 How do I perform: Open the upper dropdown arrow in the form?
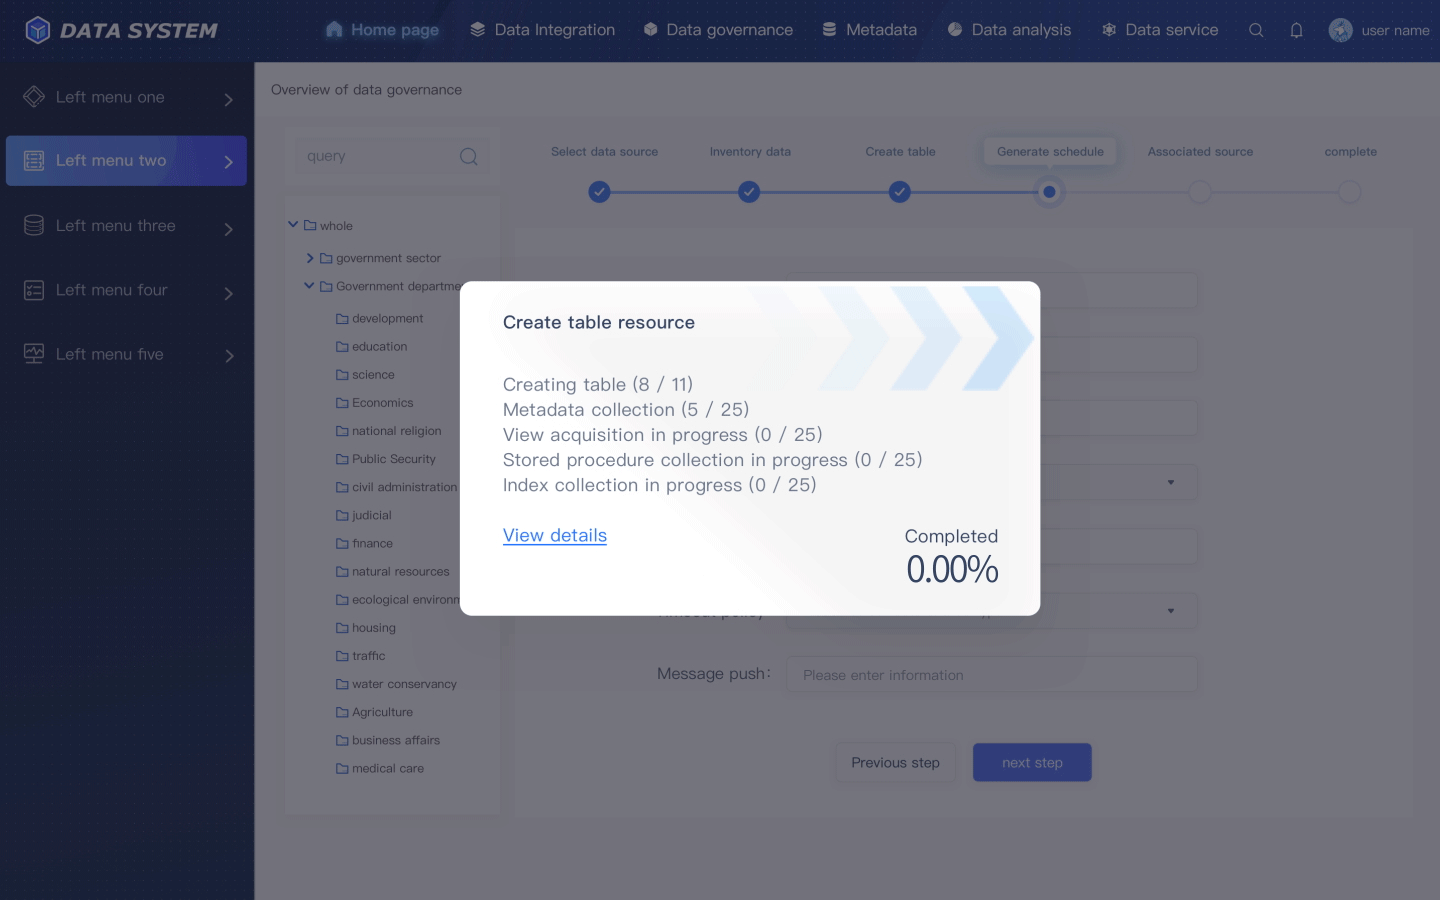pos(1171,483)
